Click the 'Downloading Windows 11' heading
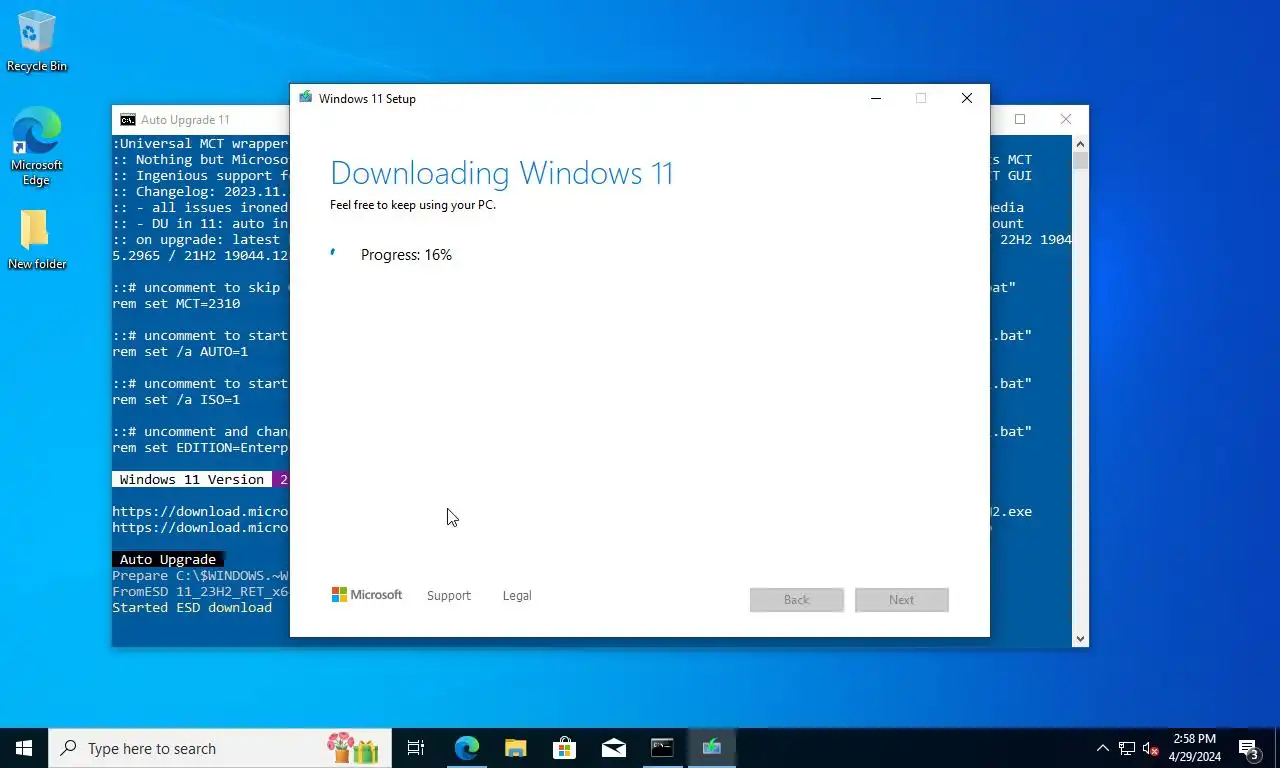 pos(501,173)
